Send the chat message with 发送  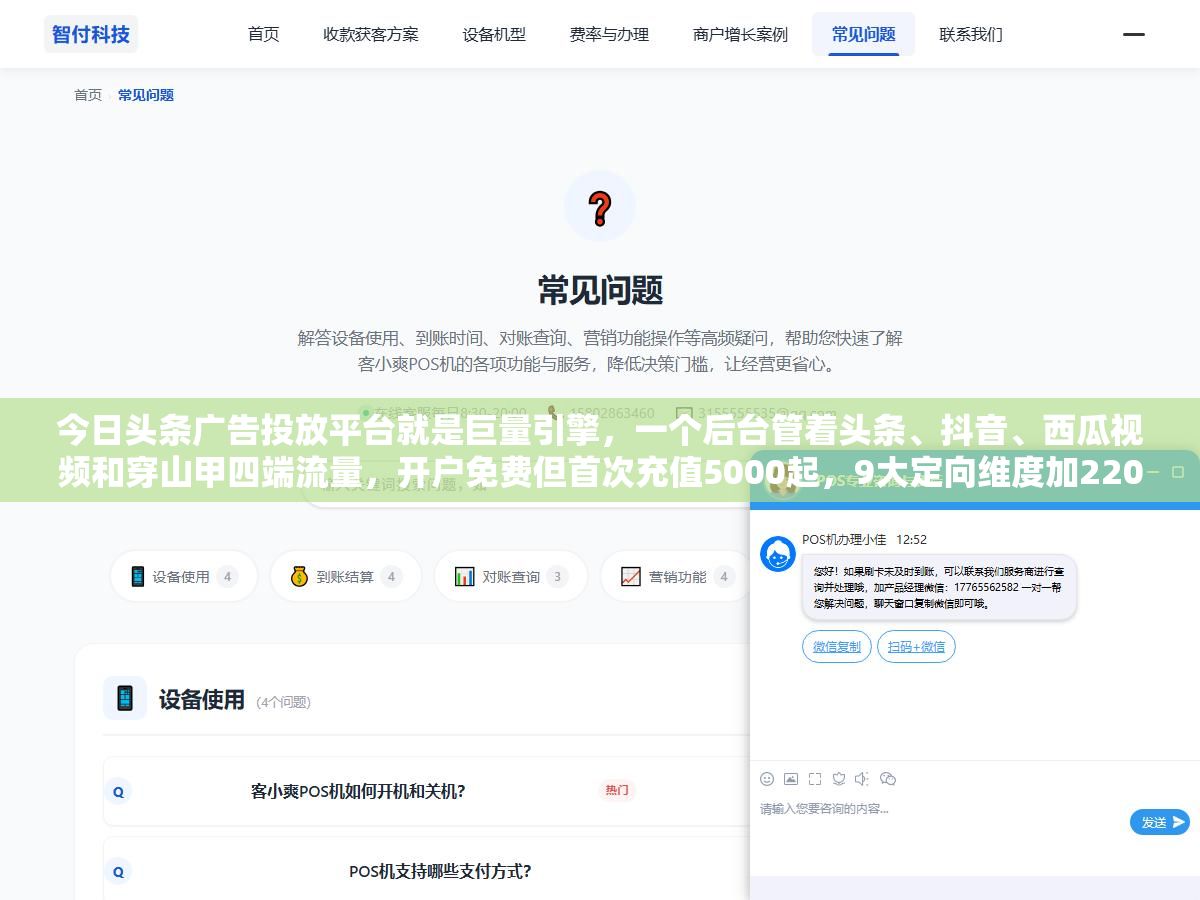(1160, 822)
